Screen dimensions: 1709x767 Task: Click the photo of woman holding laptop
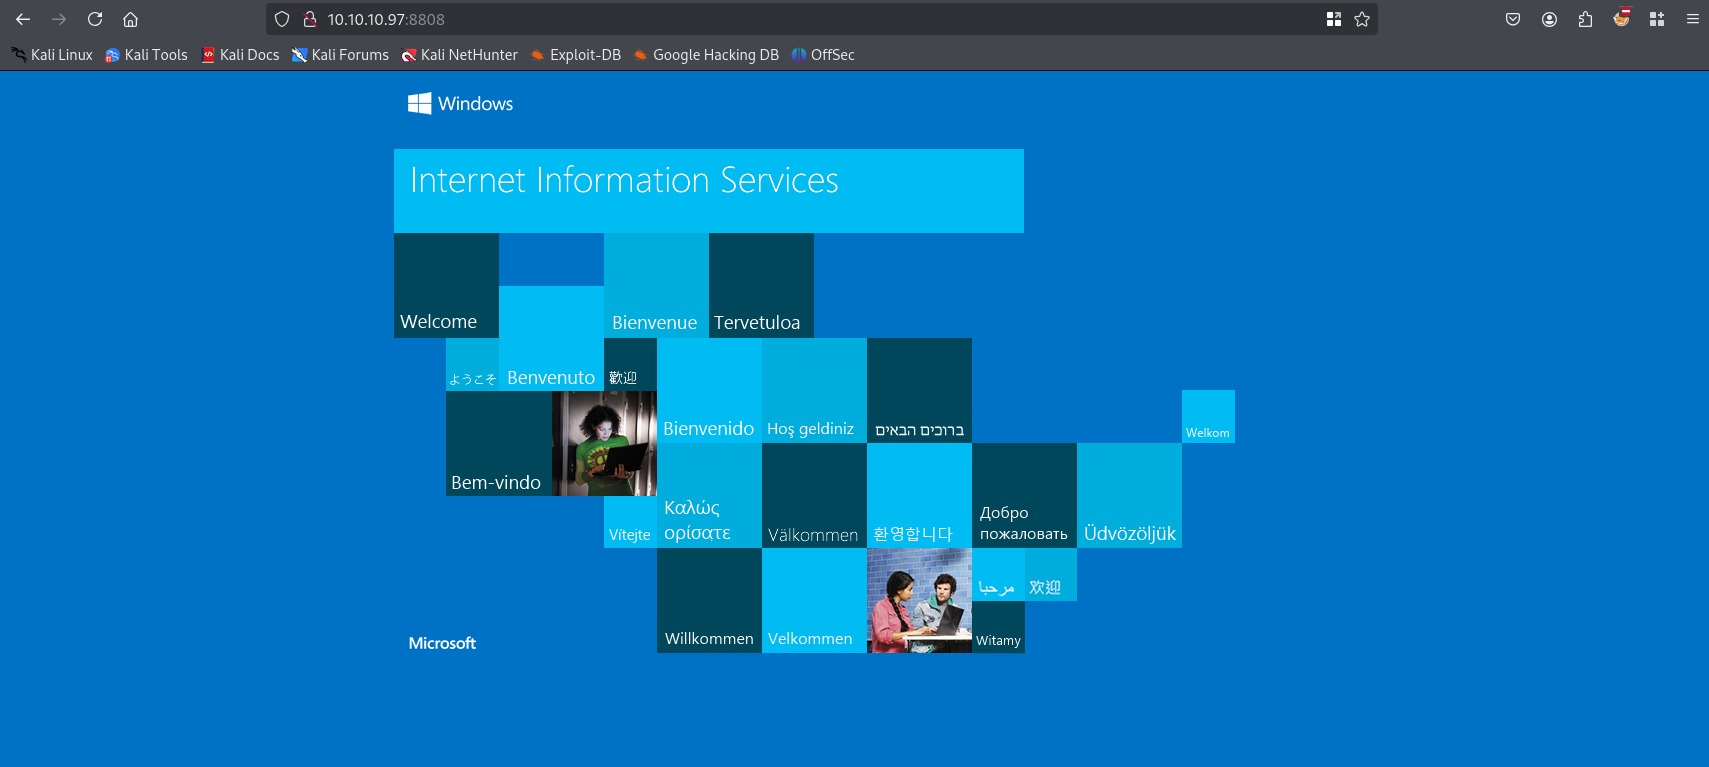pos(604,443)
